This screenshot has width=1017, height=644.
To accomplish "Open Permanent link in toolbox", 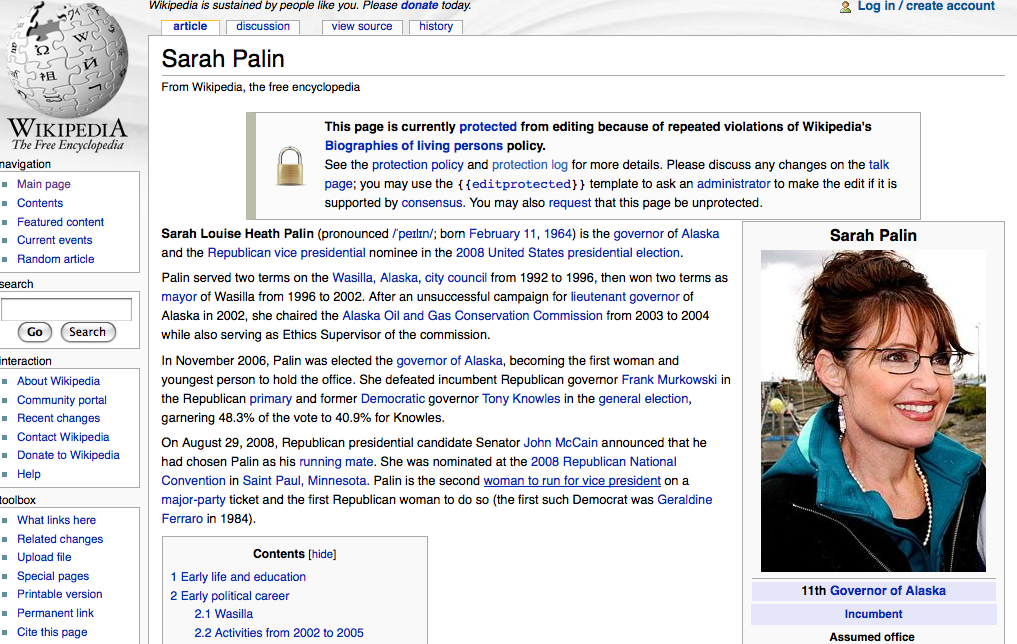I will point(55,613).
